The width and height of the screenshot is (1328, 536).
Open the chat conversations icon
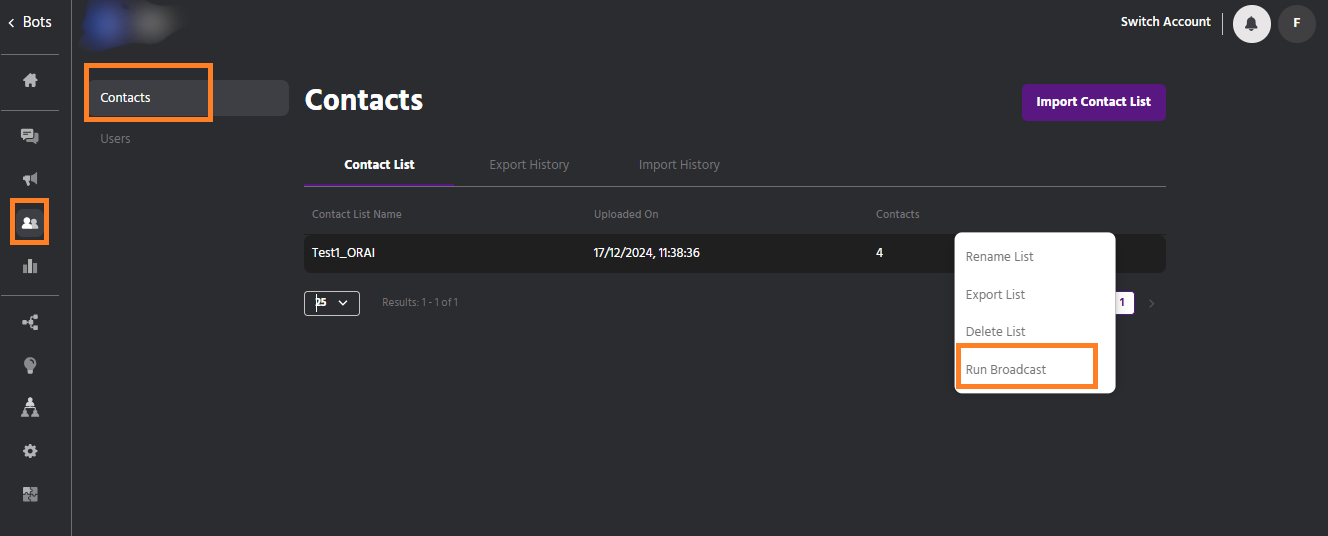30,136
